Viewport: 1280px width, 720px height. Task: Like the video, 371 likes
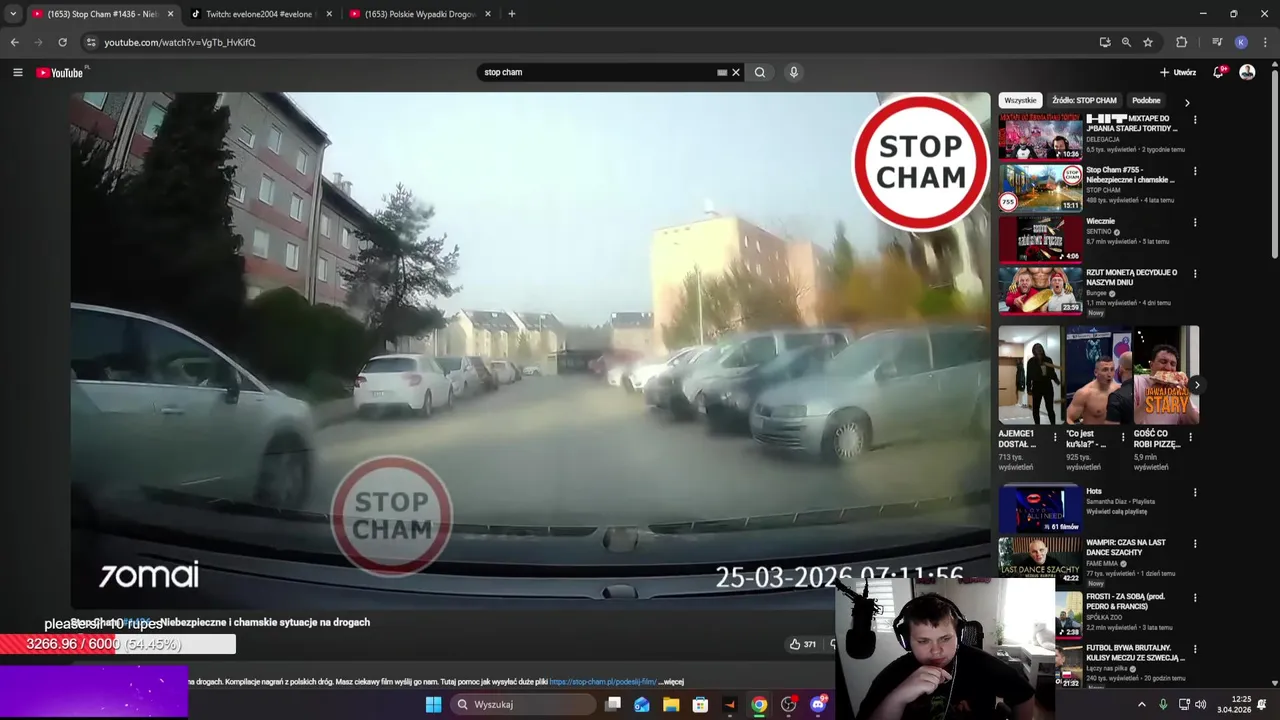pyautogui.click(x=803, y=644)
